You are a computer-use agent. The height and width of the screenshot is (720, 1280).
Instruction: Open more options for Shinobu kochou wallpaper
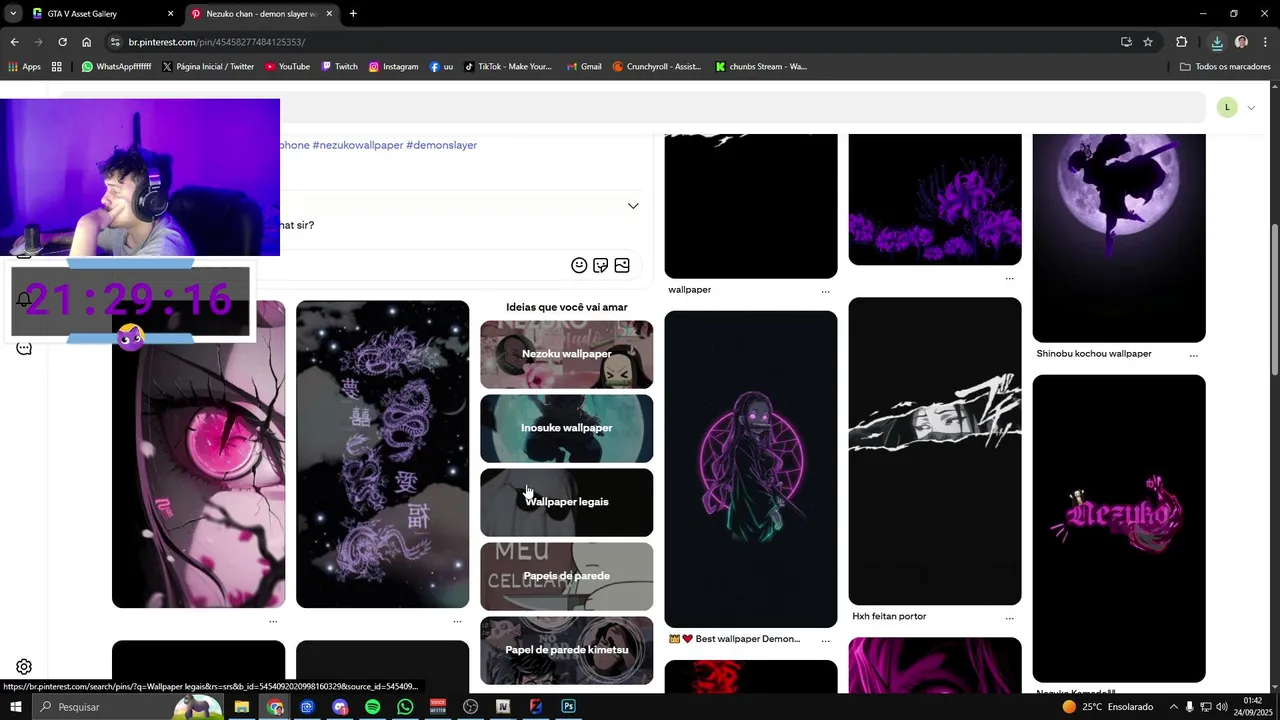pos(1193,355)
